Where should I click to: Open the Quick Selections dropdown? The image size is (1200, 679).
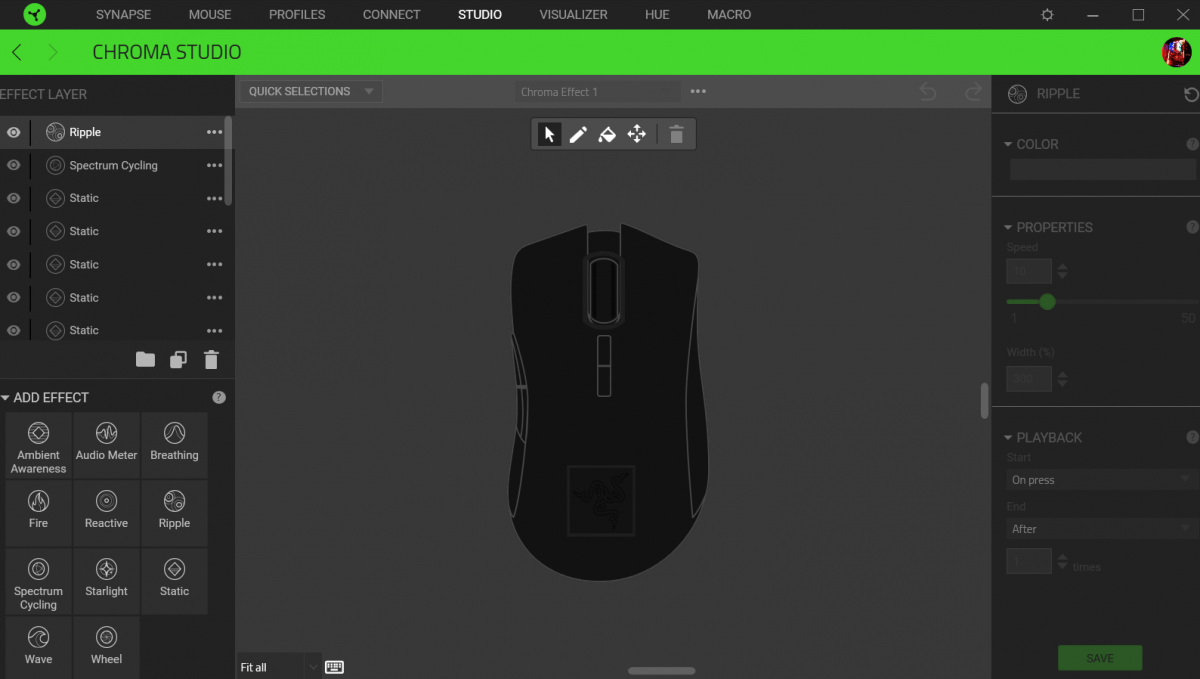click(311, 91)
